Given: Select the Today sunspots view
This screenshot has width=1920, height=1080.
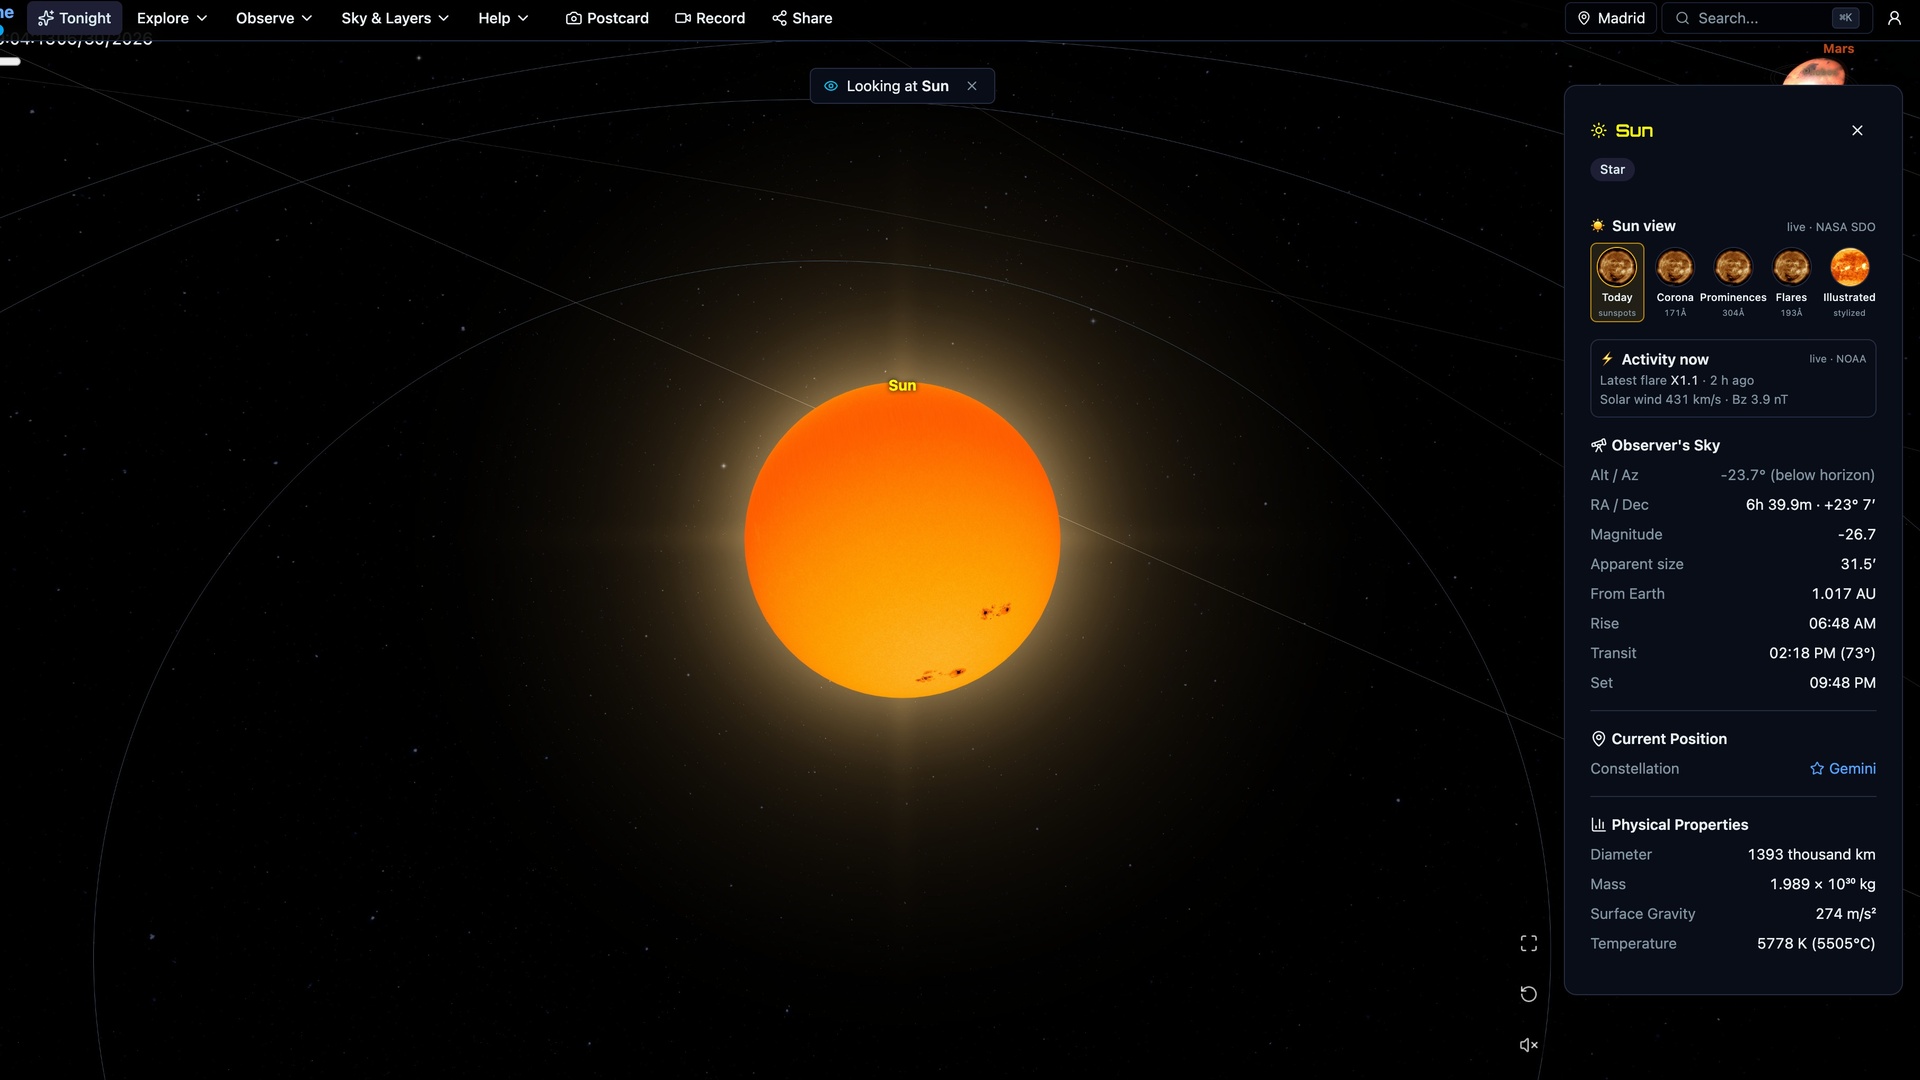Looking at the screenshot, I should tap(1617, 282).
